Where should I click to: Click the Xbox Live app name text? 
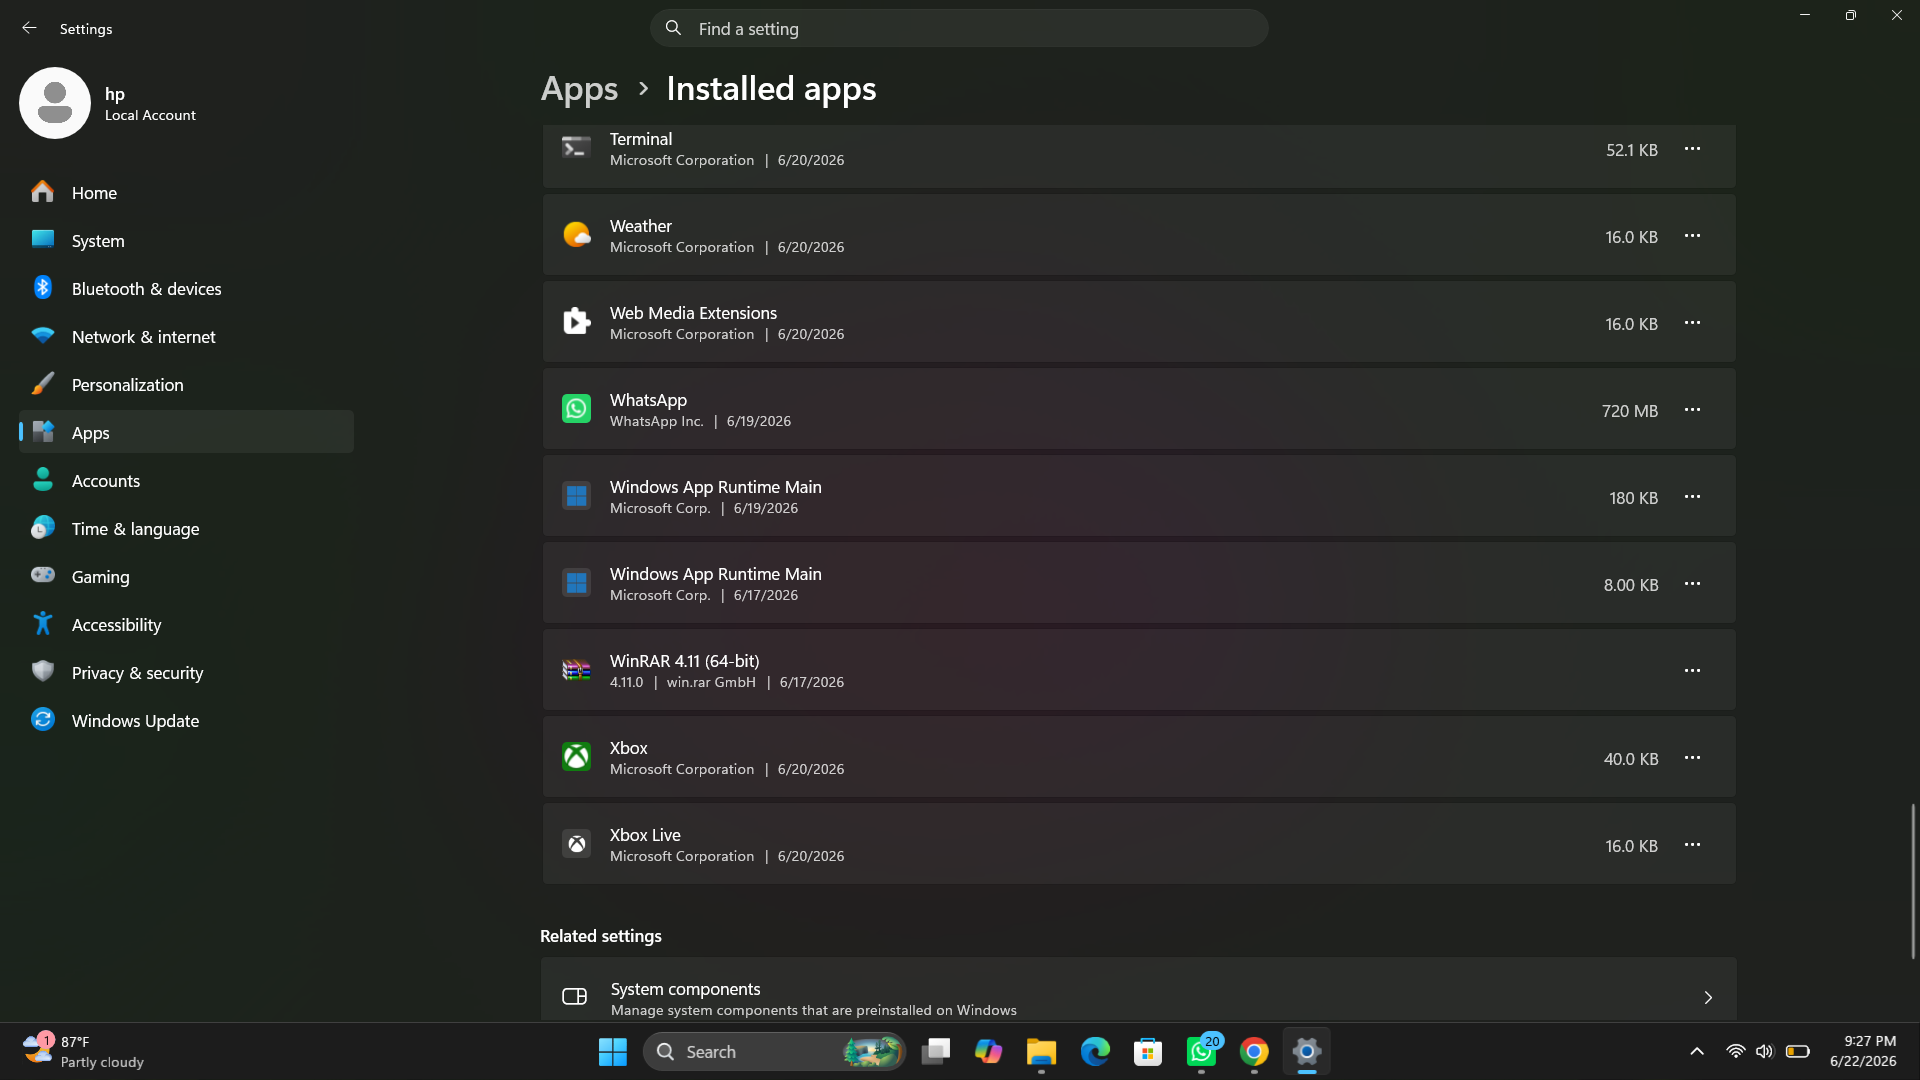point(645,835)
